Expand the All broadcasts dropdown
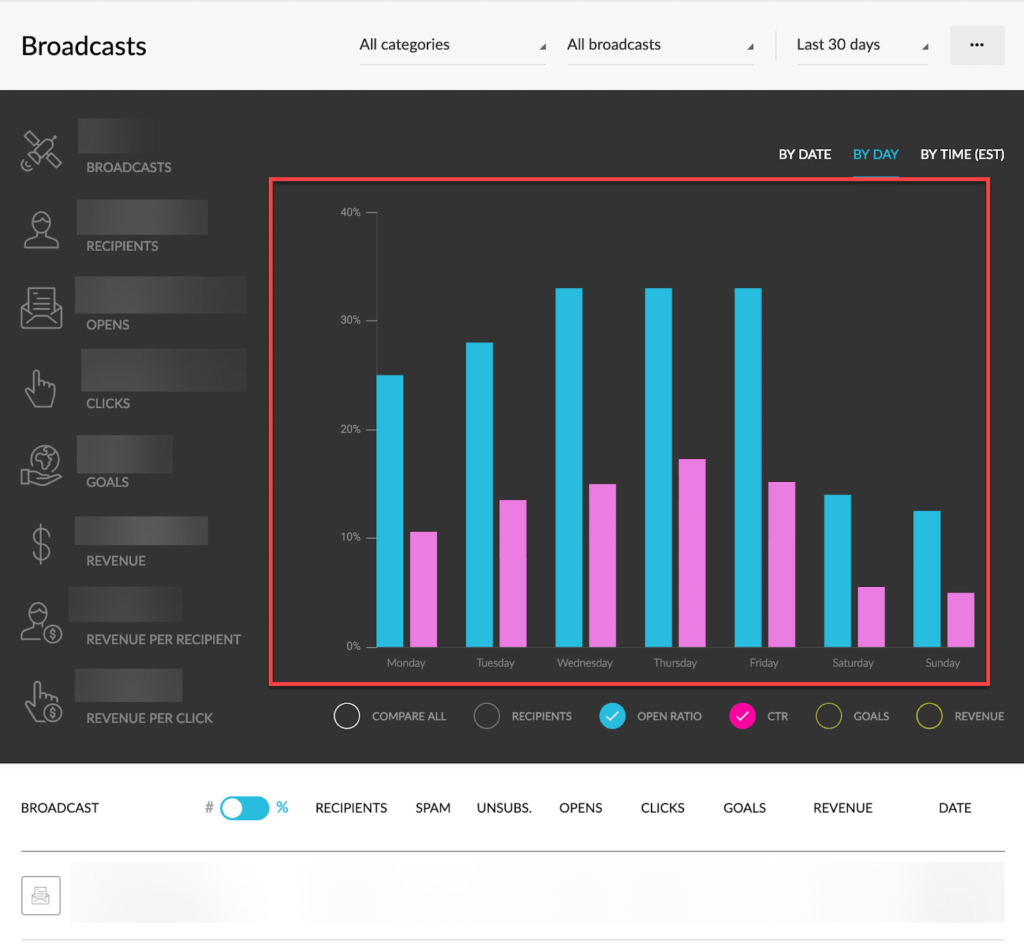Screen dimensions: 1024x947 (660, 45)
